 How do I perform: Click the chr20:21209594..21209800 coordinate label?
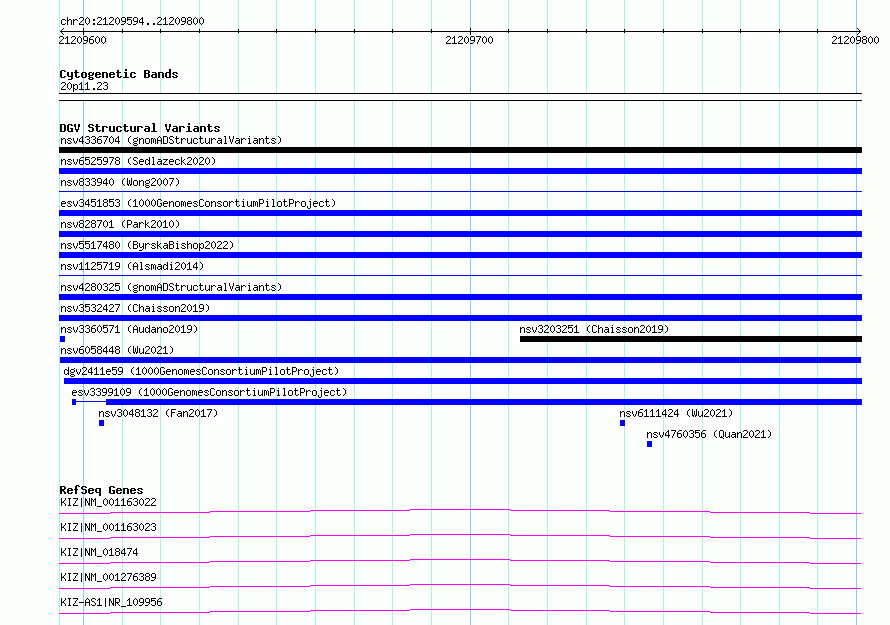point(132,21)
